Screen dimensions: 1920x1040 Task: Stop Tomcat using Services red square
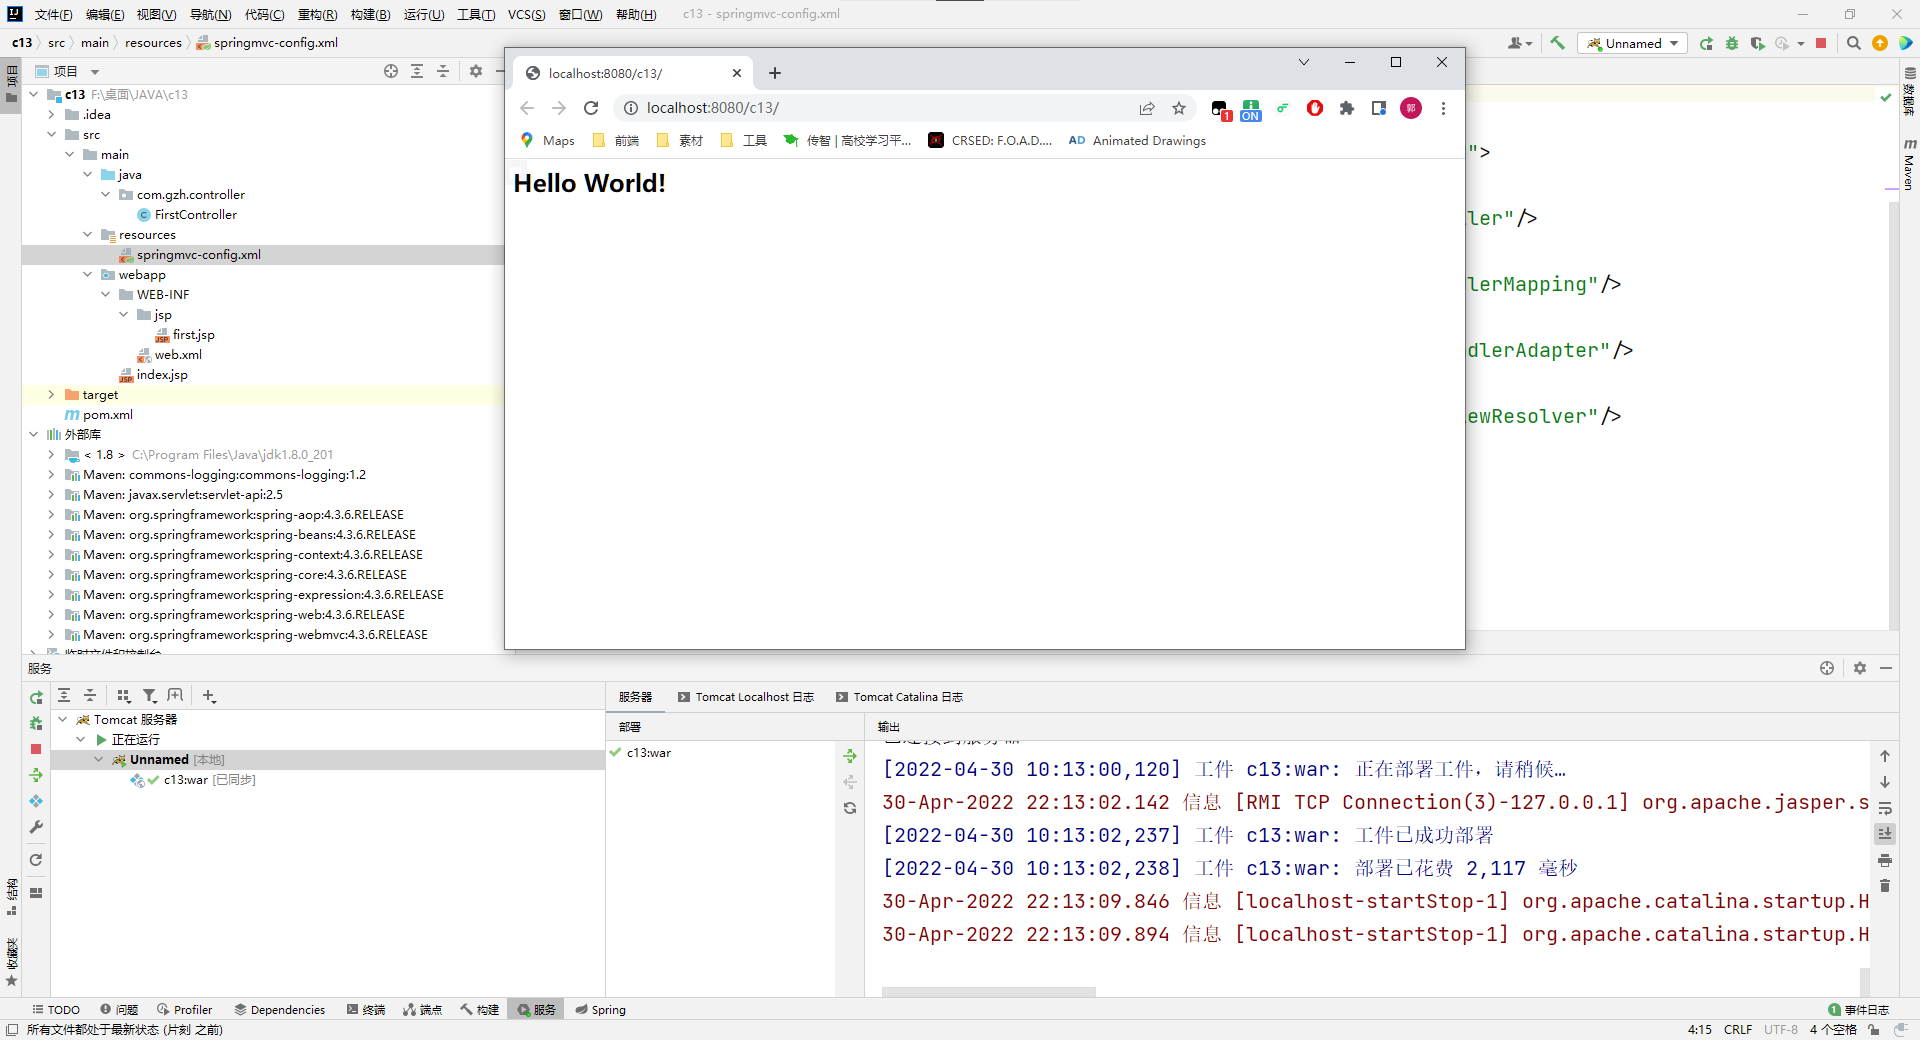(x=36, y=749)
